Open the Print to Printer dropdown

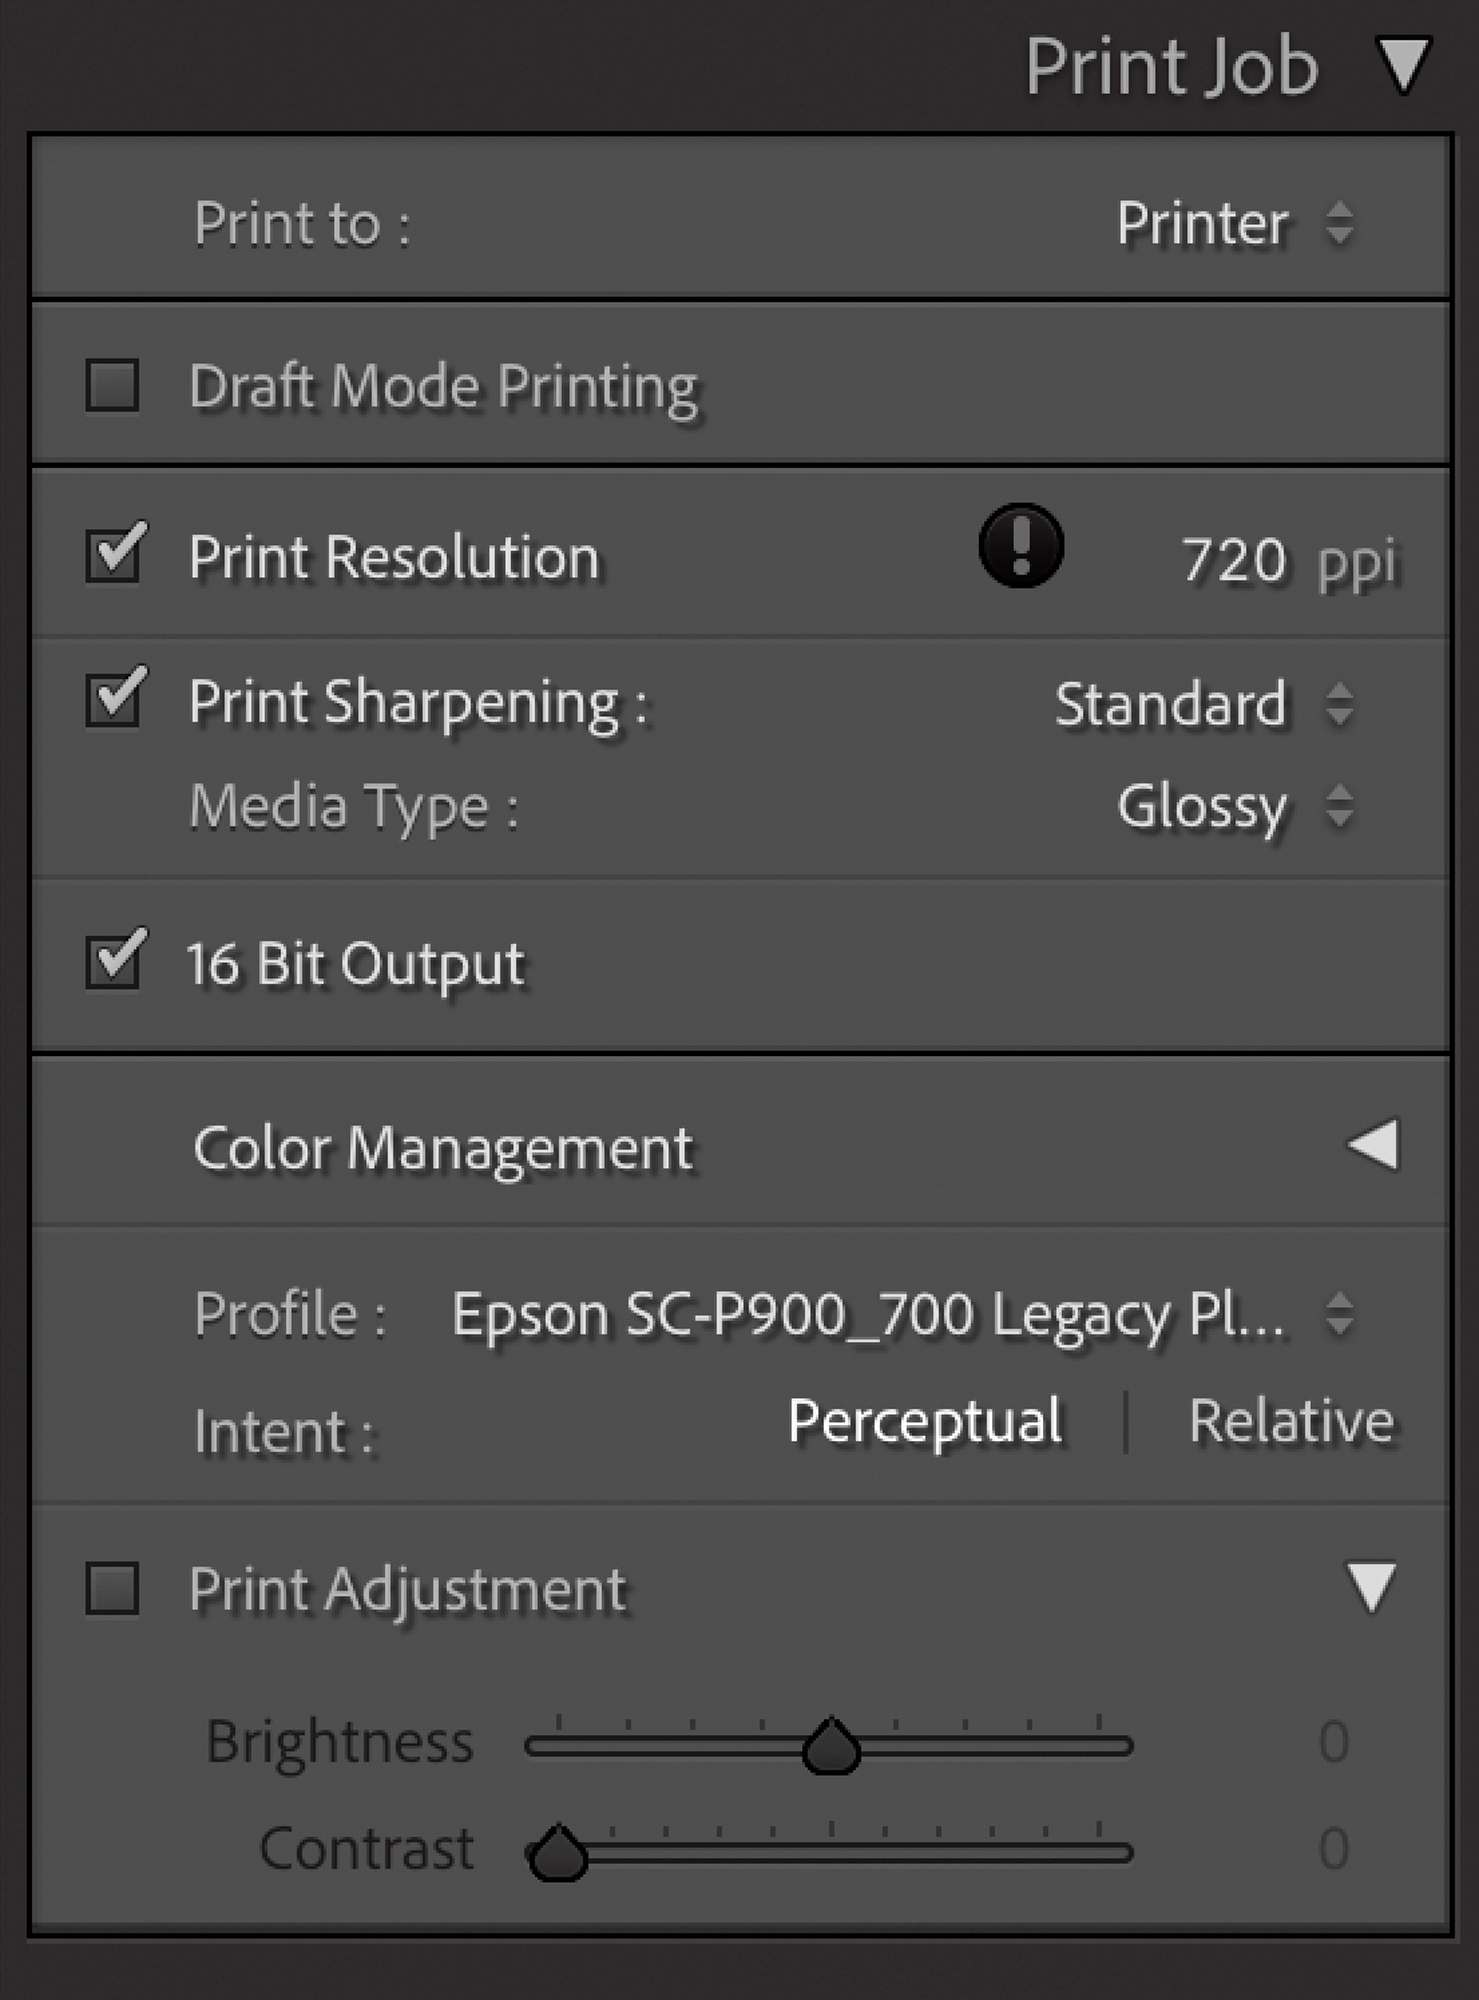click(x=1236, y=223)
